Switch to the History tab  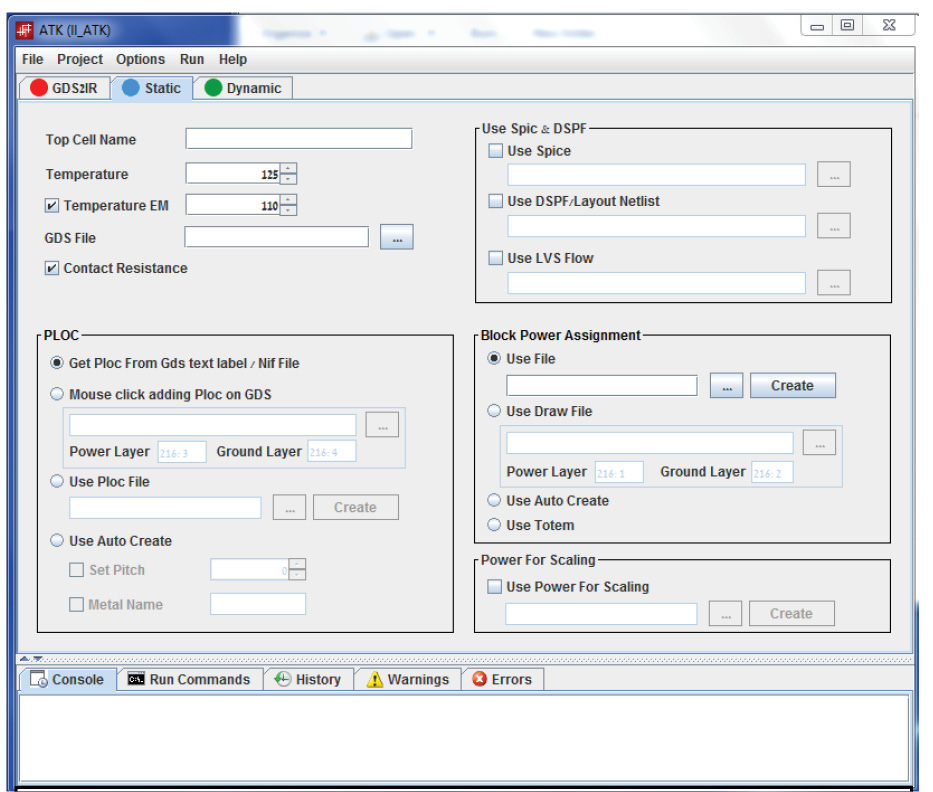point(308,679)
